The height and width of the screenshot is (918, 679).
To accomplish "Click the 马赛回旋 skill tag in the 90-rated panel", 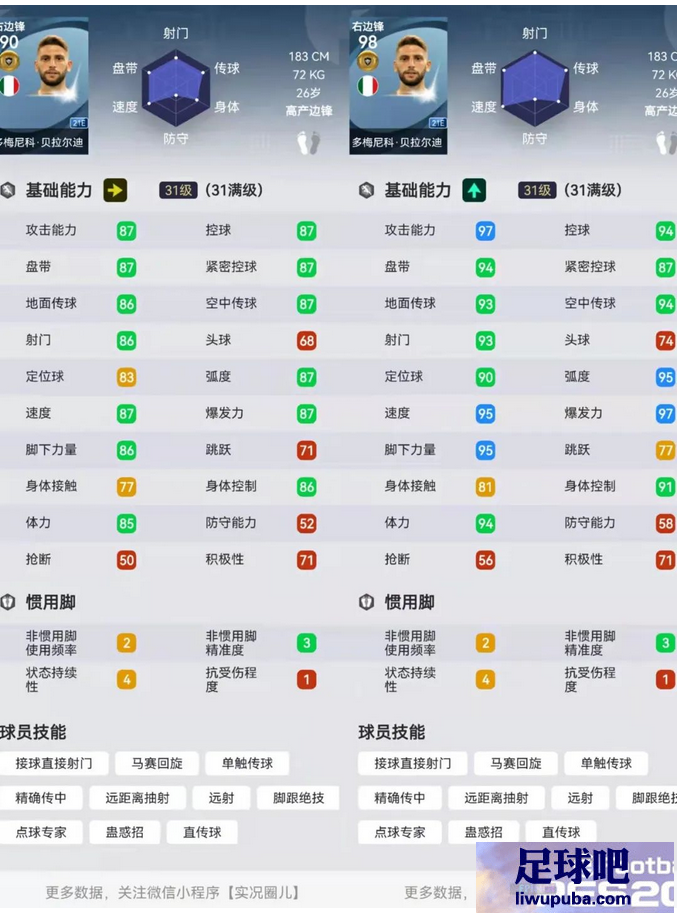I will coord(157,763).
